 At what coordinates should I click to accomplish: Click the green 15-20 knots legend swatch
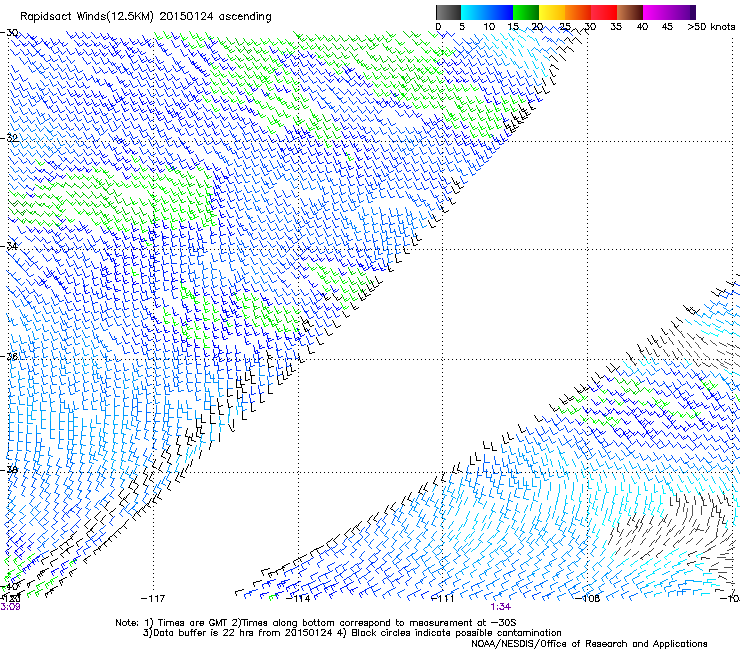pyautogui.click(x=526, y=12)
